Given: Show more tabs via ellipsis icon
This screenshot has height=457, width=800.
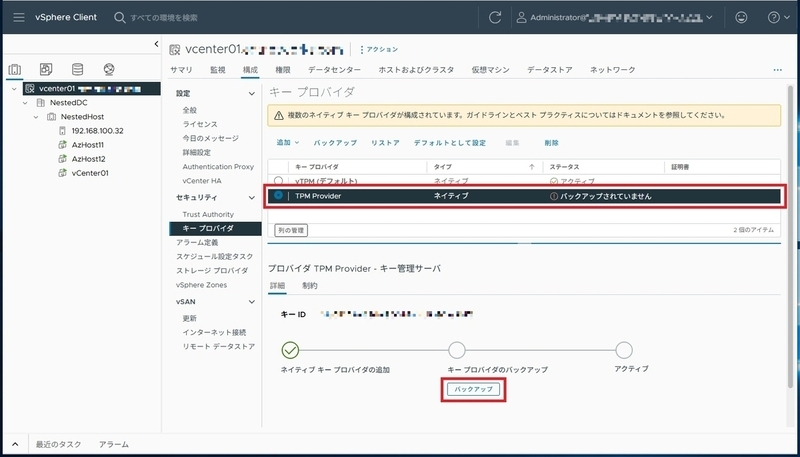Looking at the screenshot, I should (777, 70).
